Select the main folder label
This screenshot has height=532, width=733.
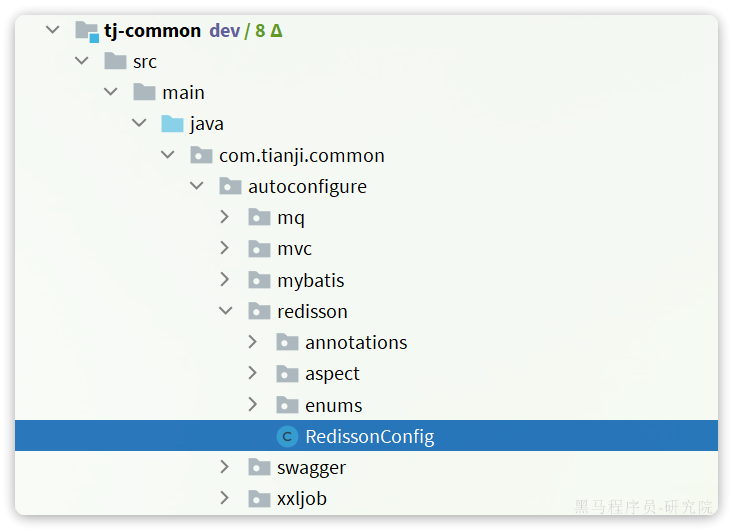click(x=183, y=93)
